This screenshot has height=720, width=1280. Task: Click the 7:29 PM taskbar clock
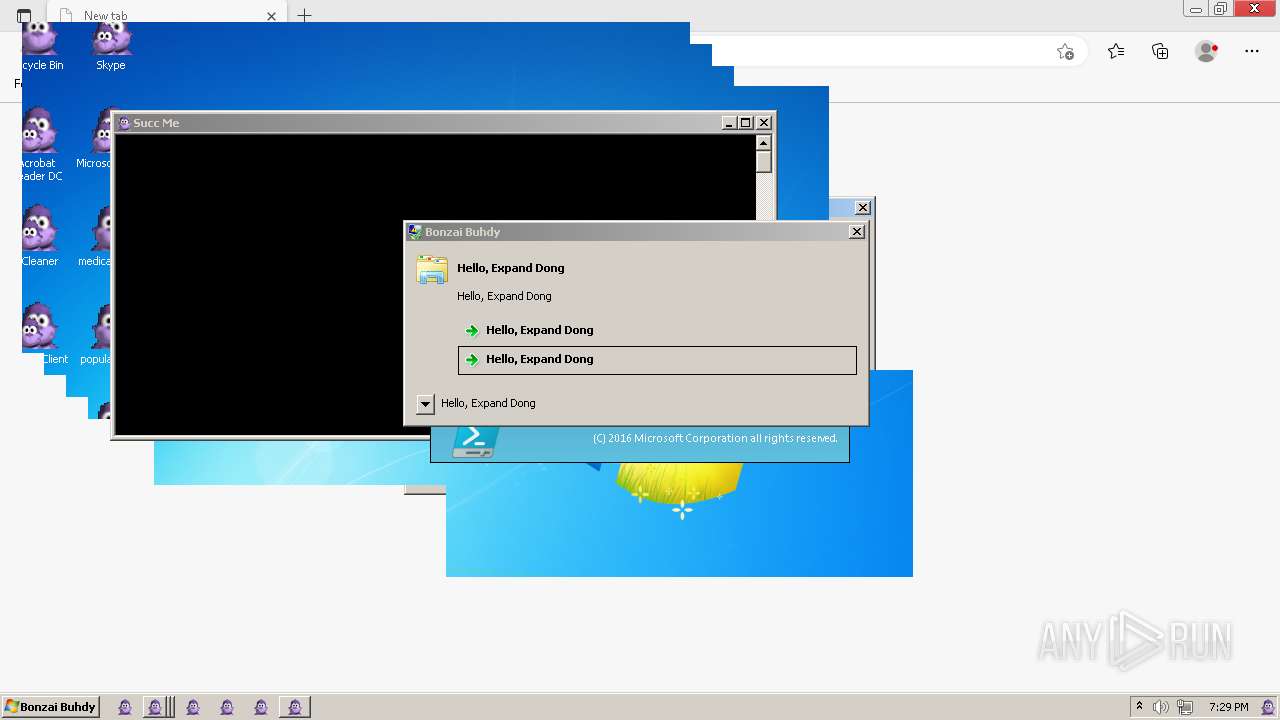(x=1228, y=707)
